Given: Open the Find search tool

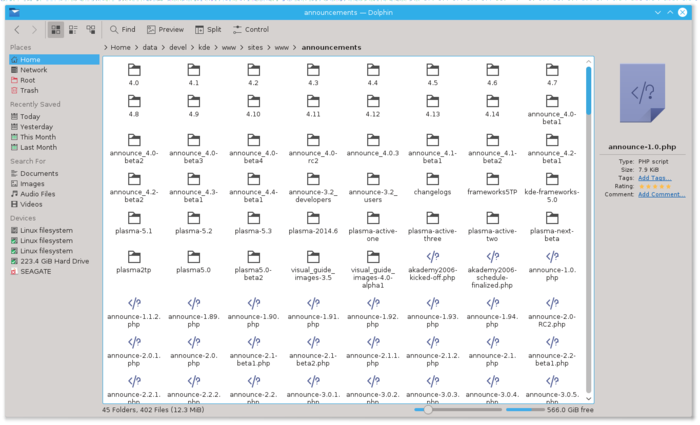Looking at the screenshot, I should click(x=122, y=29).
